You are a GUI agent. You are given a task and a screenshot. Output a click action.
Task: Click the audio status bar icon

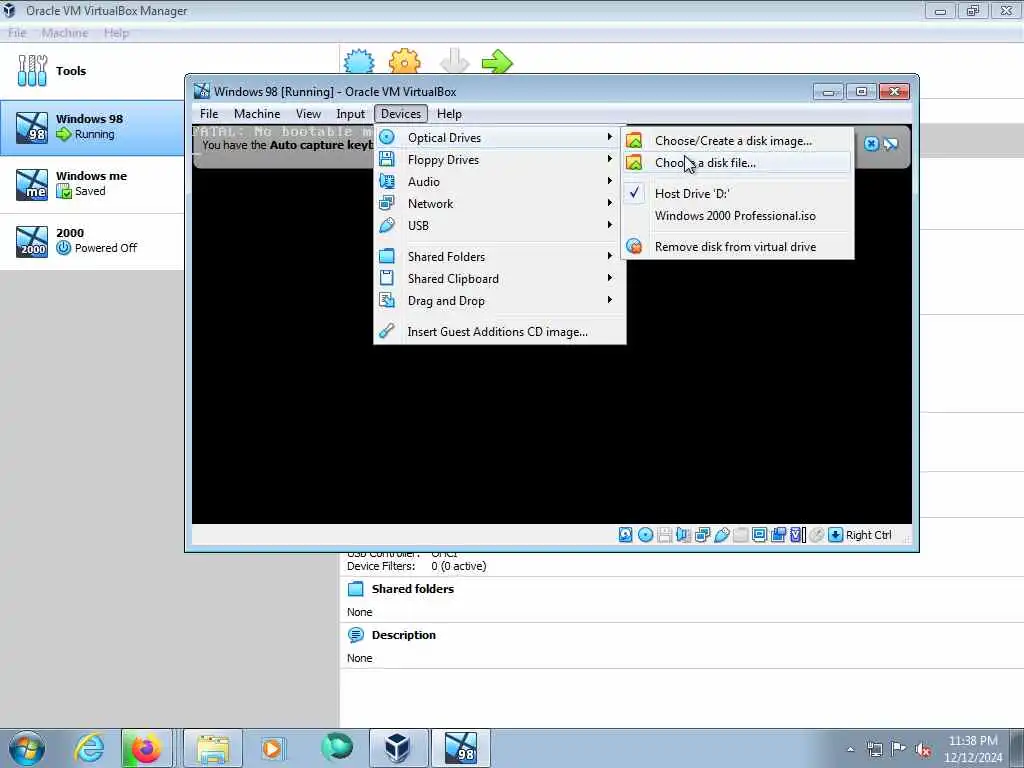[x=683, y=535]
